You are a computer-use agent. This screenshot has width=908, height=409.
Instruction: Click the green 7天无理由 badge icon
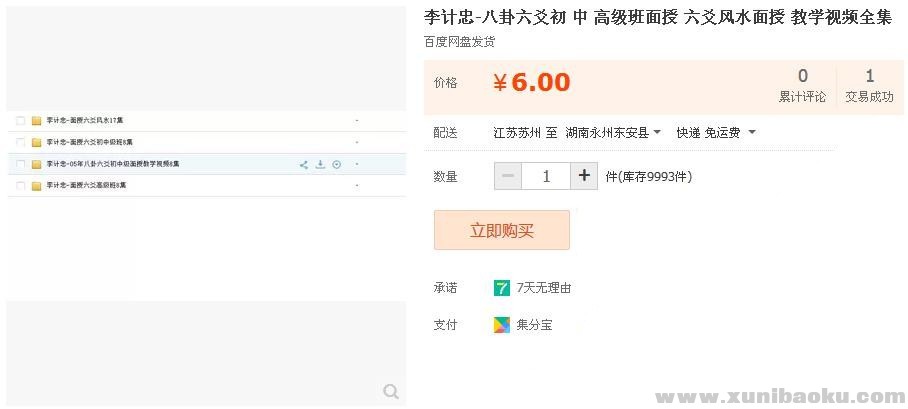[502, 288]
